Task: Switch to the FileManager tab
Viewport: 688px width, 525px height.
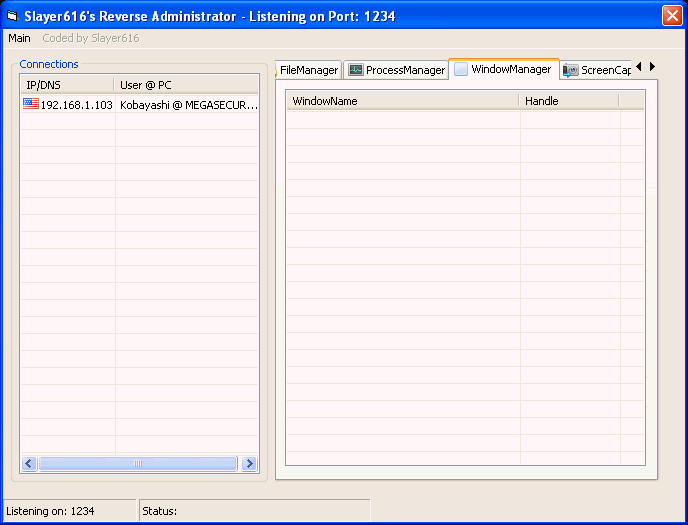Action: click(308, 70)
